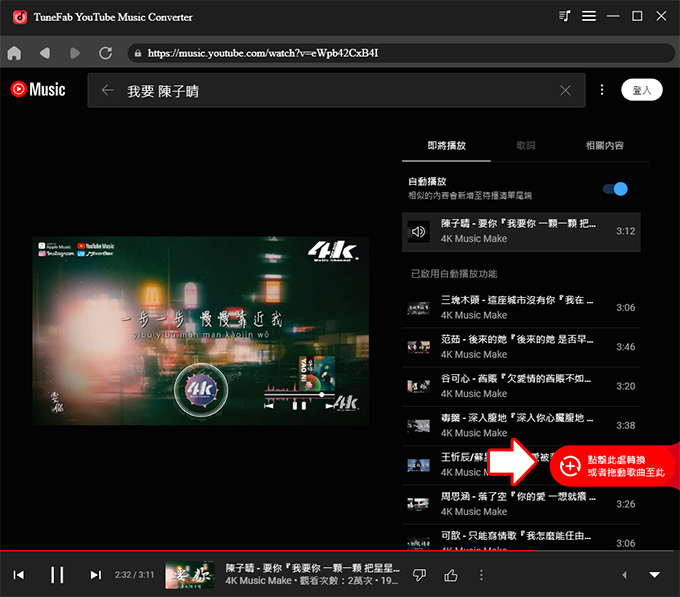This screenshot has height=597, width=680.
Task: Click the TuneFab app logo icon
Action: (x=20, y=17)
